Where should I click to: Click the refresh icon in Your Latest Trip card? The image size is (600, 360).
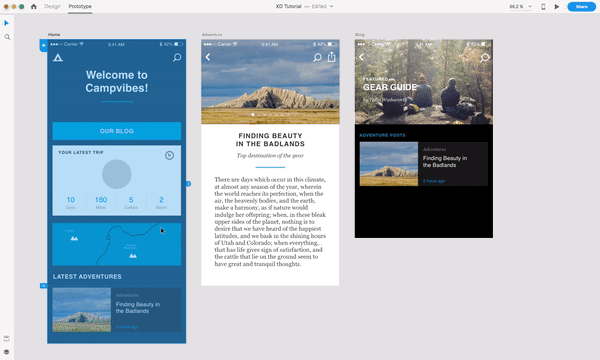170,155
